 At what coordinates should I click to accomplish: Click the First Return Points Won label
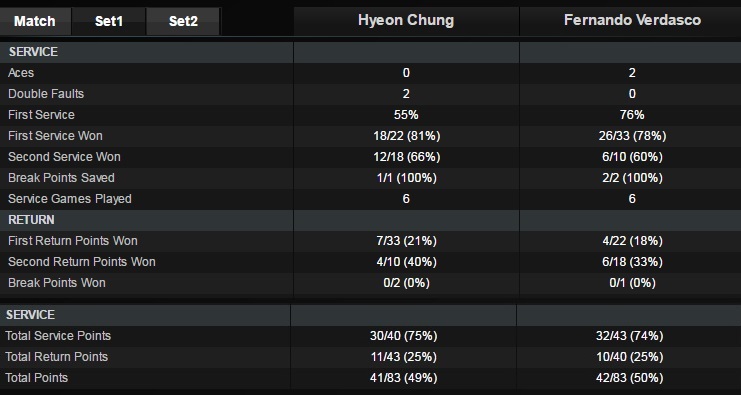(x=73, y=241)
